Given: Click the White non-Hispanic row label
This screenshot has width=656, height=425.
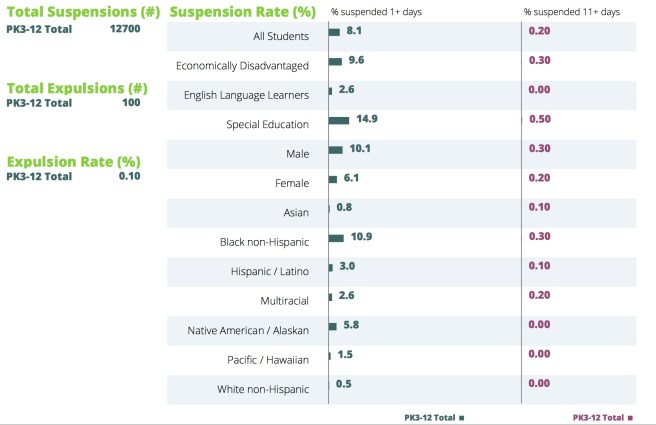Looking at the screenshot, I should click(263, 390).
